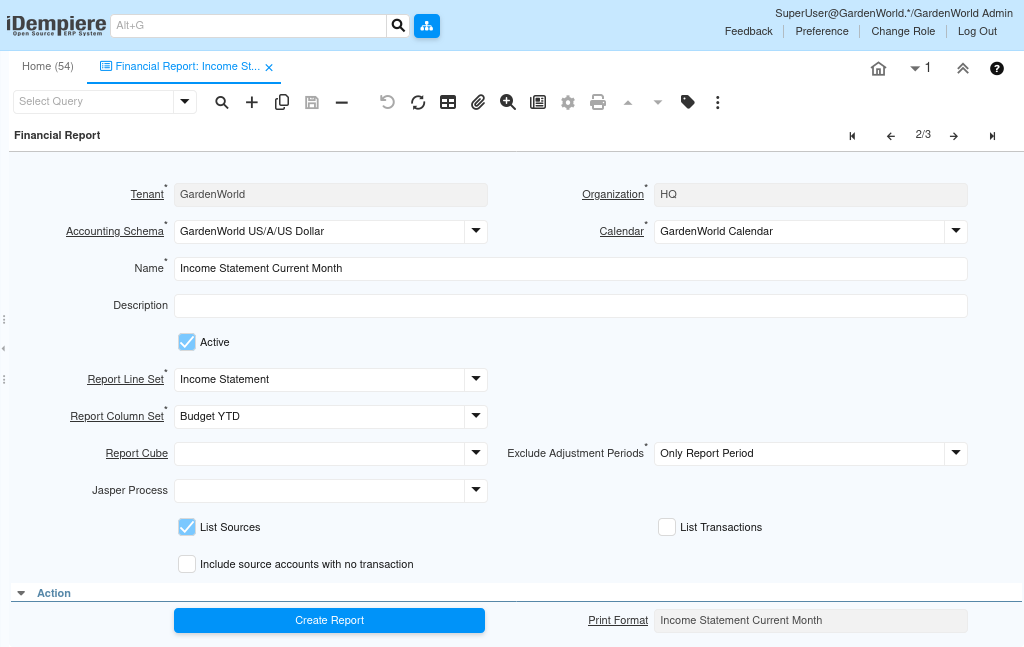The width and height of the screenshot is (1024, 647).
Task: Click the Tenant label link
Action: coord(147,195)
